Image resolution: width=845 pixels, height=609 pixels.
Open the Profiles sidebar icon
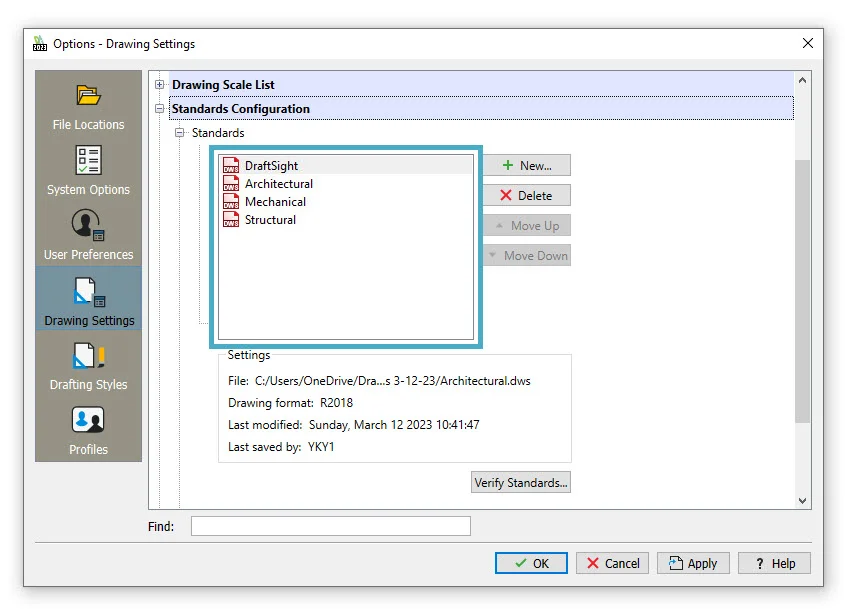tap(88, 420)
